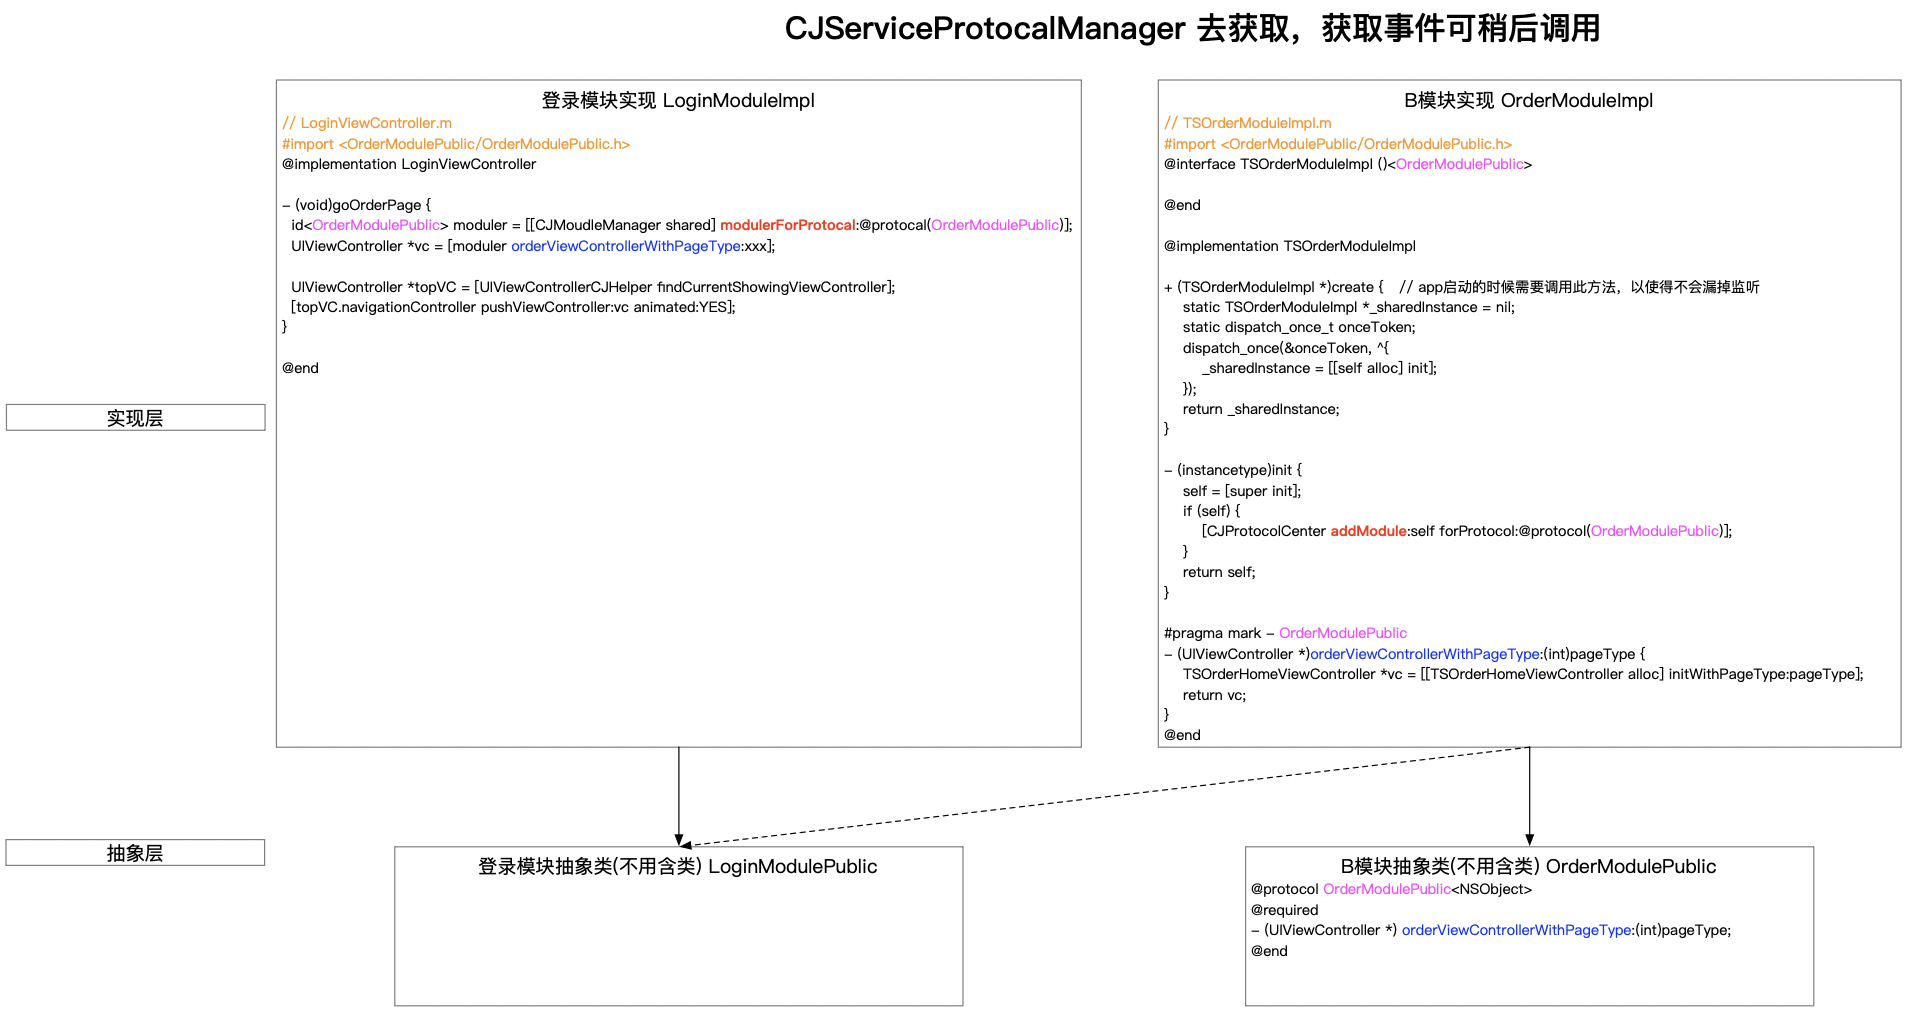1918x1012 pixels.
Task: Click the B模块实现 OrderModuleImpl title
Action: (1528, 100)
